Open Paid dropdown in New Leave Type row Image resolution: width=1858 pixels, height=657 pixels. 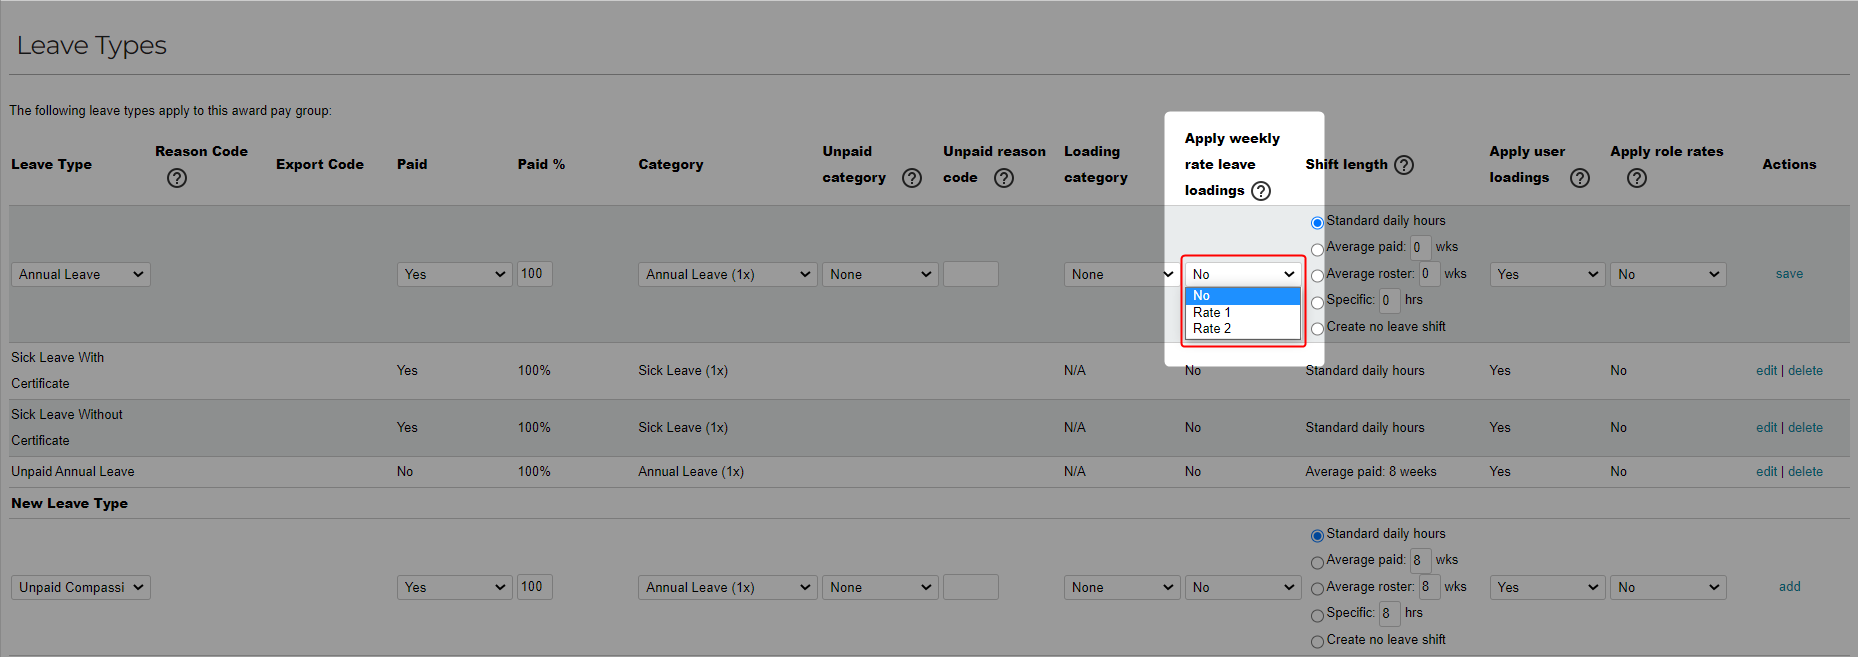click(455, 587)
